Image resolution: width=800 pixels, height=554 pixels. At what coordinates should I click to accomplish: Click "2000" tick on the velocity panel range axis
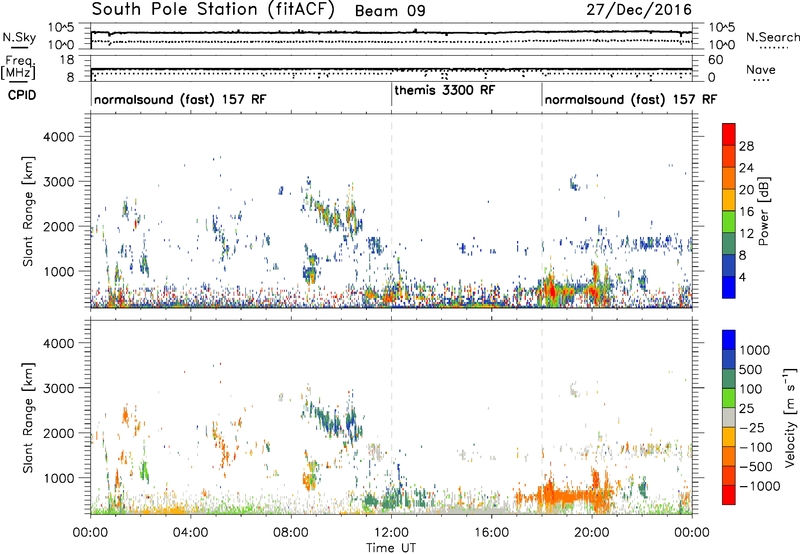pos(58,433)
